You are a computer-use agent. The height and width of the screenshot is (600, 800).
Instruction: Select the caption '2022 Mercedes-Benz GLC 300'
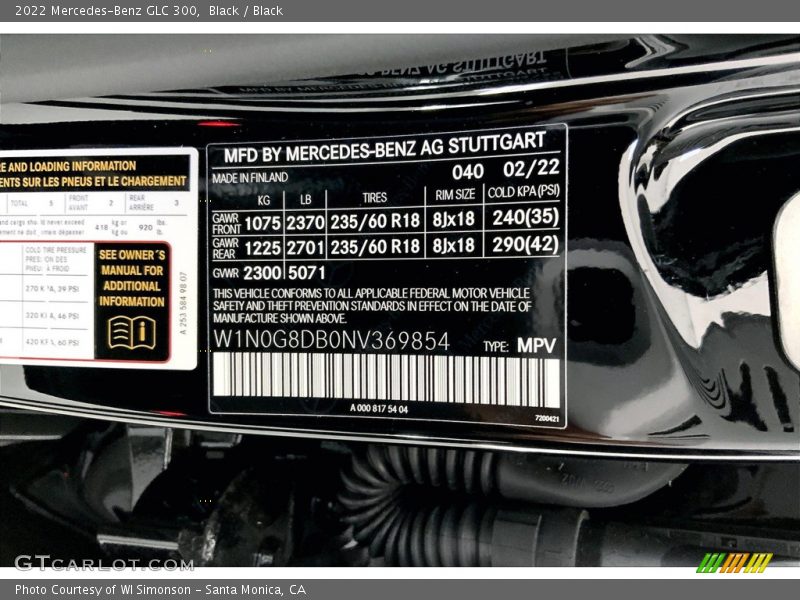[x=107, y=11]
